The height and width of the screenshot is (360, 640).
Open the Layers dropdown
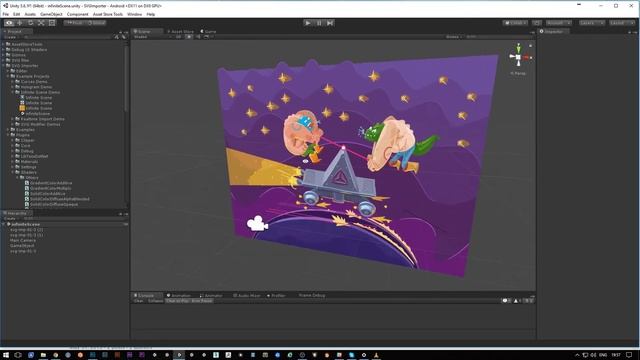592,23
